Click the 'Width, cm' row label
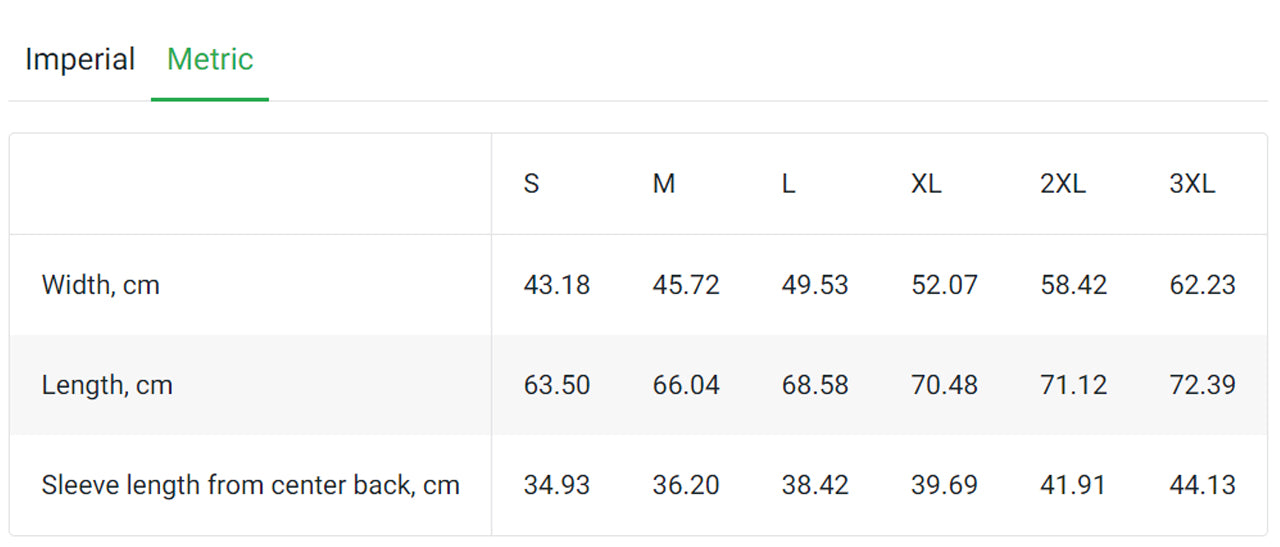This screenshot has width=1280, height=547. pyautogui.click(x=101, y=285)
